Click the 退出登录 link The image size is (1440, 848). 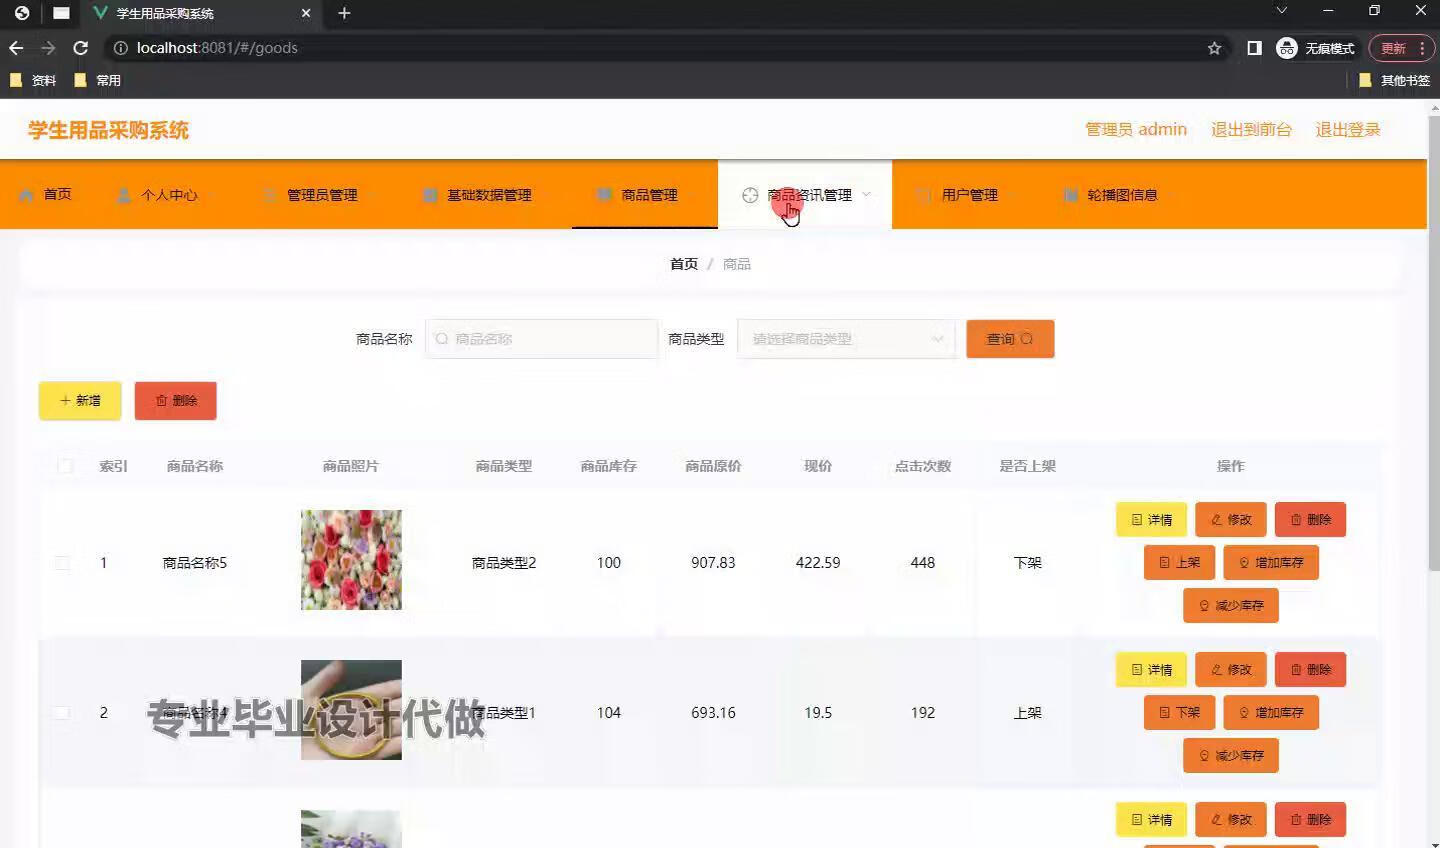(1347, 130)
